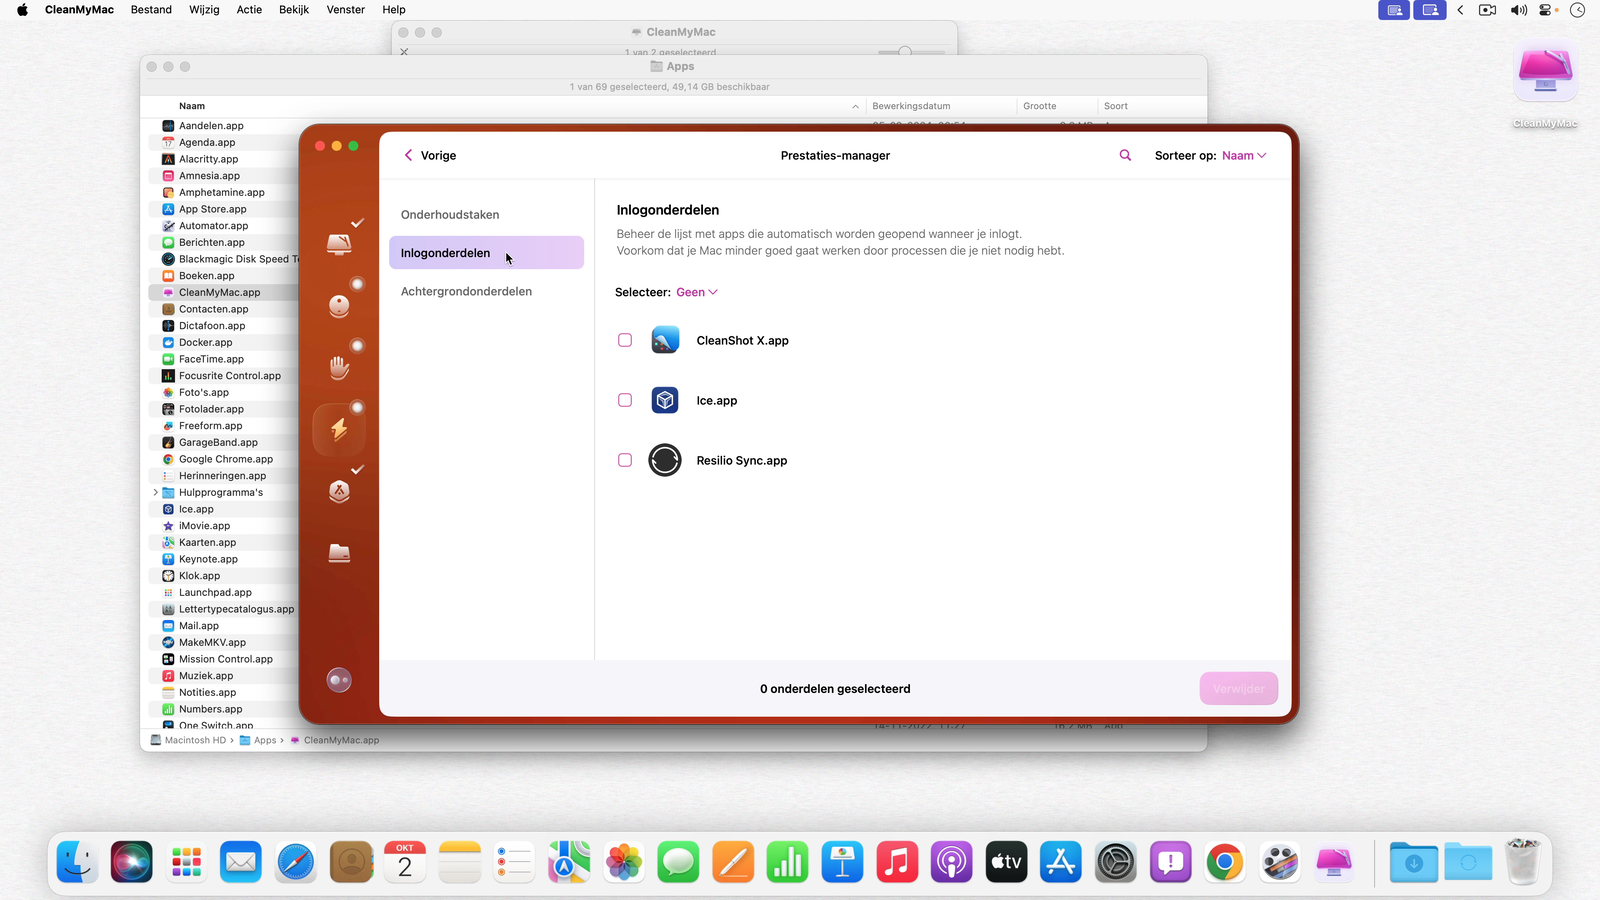Expand the Hulpprogramma's folder in Finder

pos(156,492)
